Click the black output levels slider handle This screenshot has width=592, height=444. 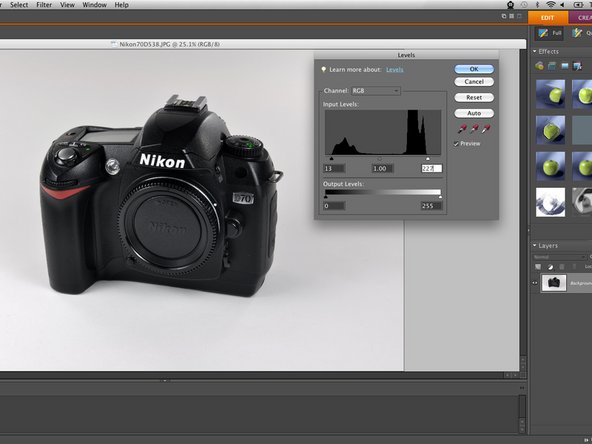click(x=326, y=197)
